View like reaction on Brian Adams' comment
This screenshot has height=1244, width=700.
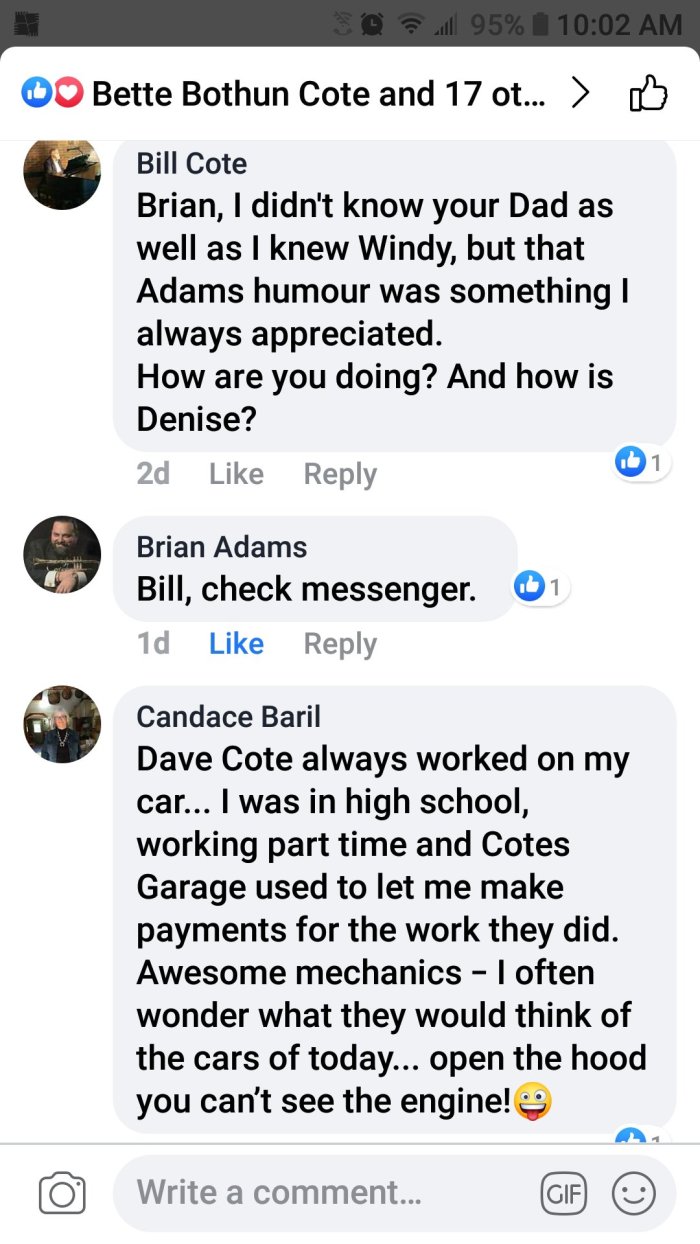pyautogui.click(x=540, y=587)
